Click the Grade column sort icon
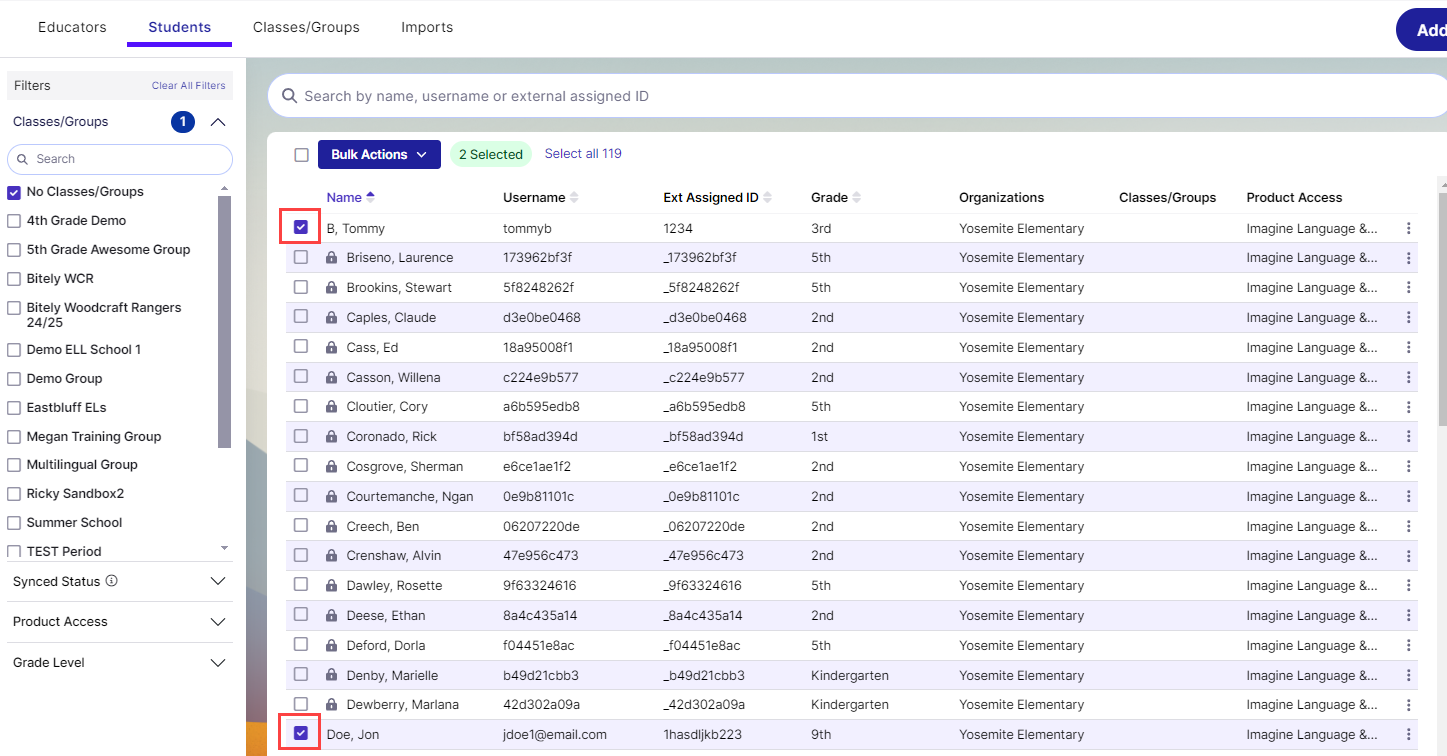The height and width of the screenshot is (756, 1447). point(857,197)
